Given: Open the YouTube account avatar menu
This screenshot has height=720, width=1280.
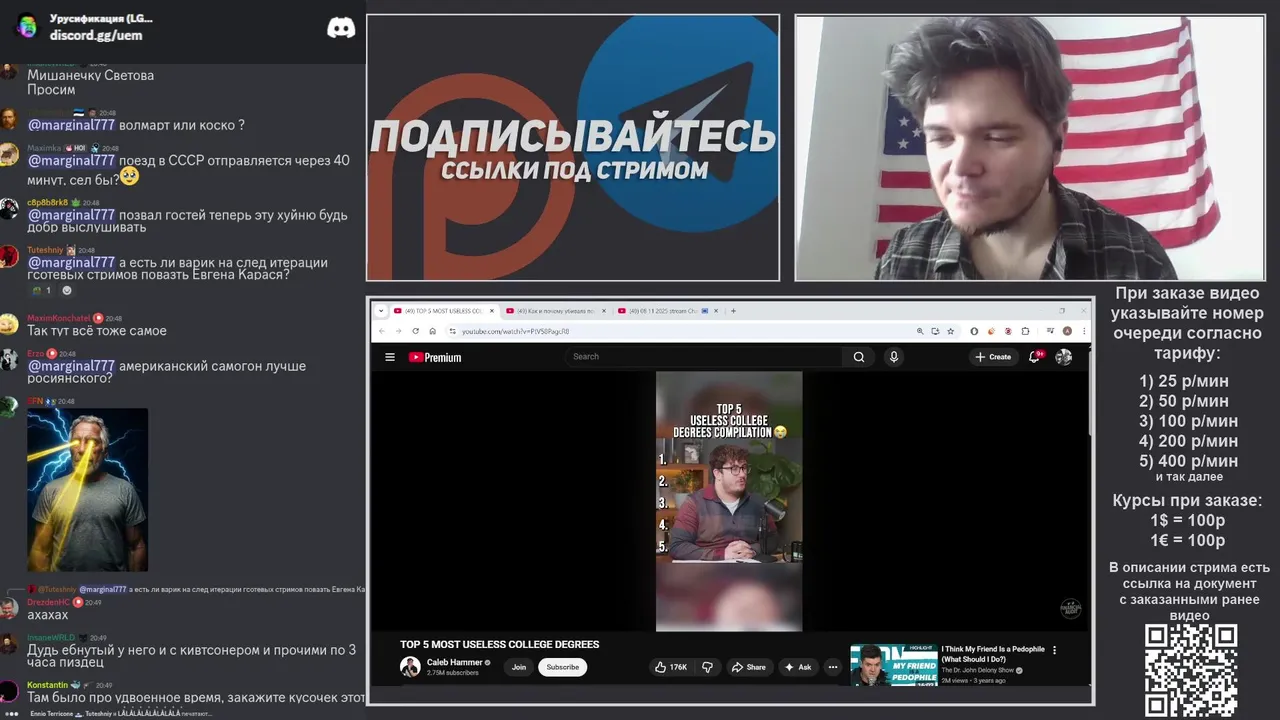Looking at the screenshot, I should 1063,357.
